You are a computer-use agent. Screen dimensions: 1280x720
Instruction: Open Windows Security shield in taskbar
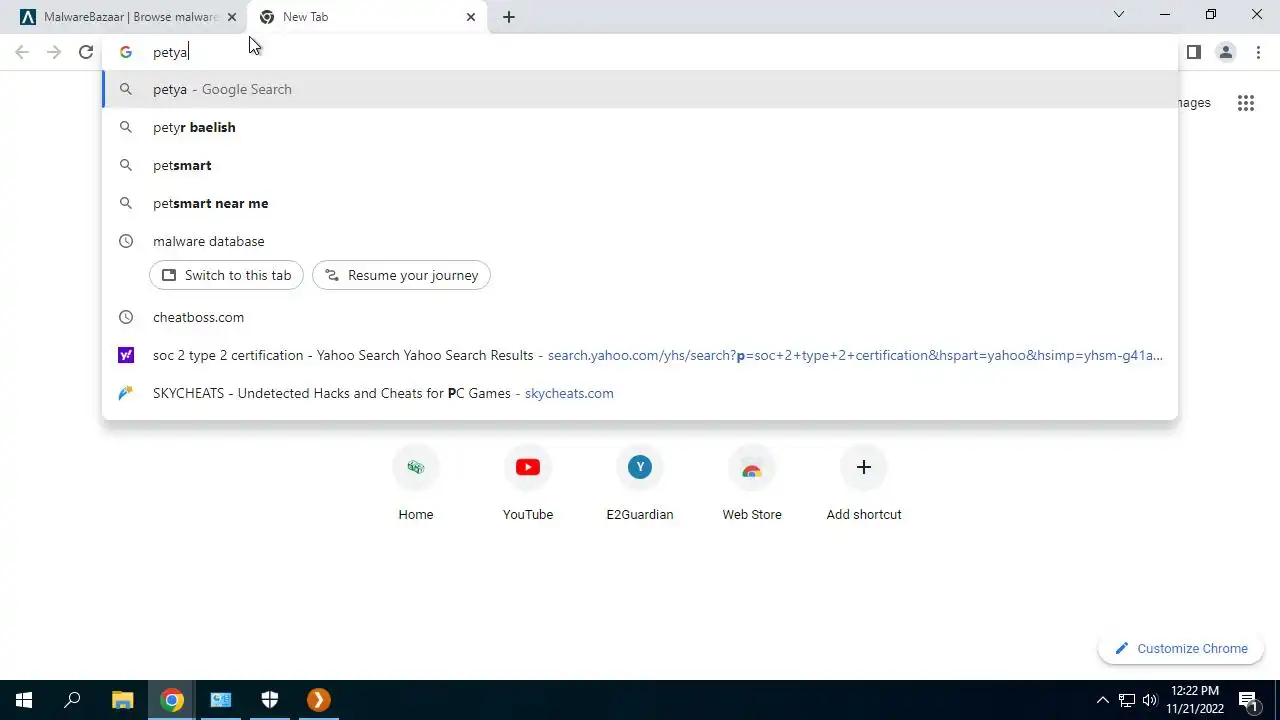click(x=270, y=700)
